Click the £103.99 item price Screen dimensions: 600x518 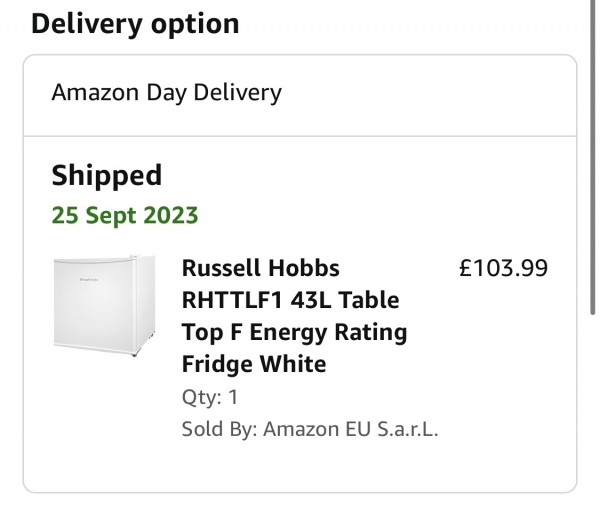pyautogui.click(x=503, y=268)
